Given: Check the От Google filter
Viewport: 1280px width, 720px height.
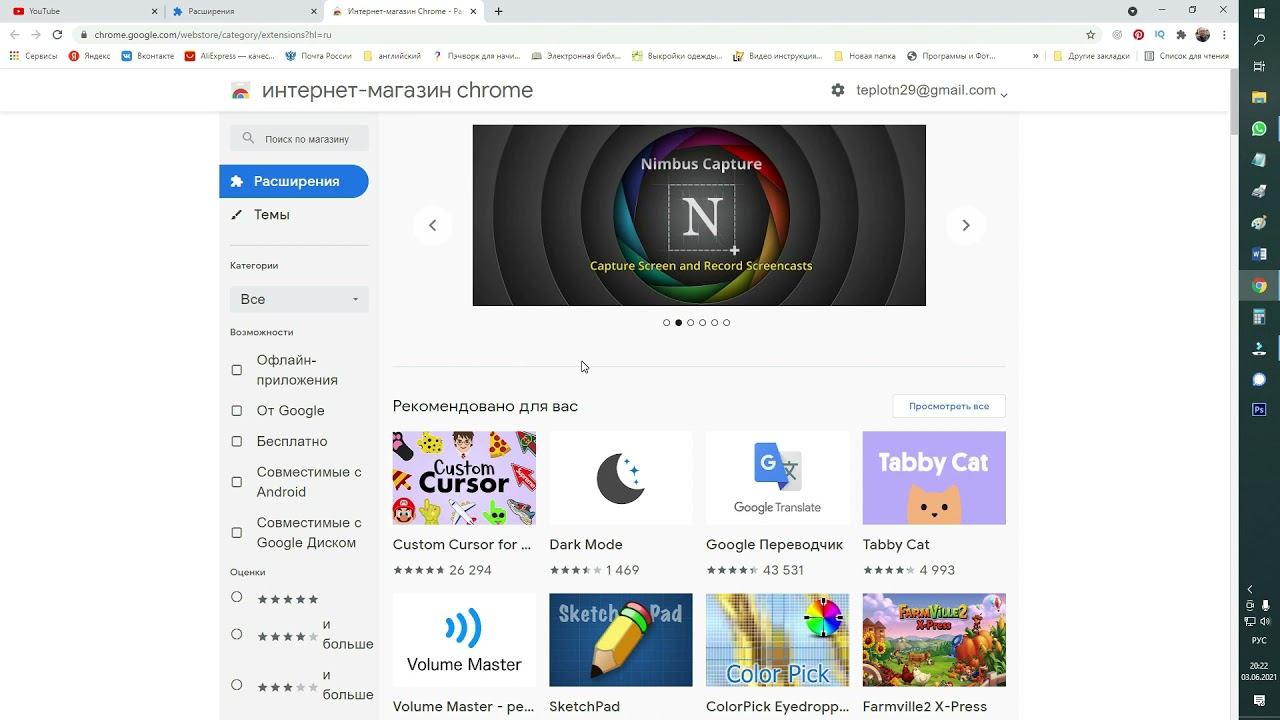Looking at the screenshot, I should (237, 410).
